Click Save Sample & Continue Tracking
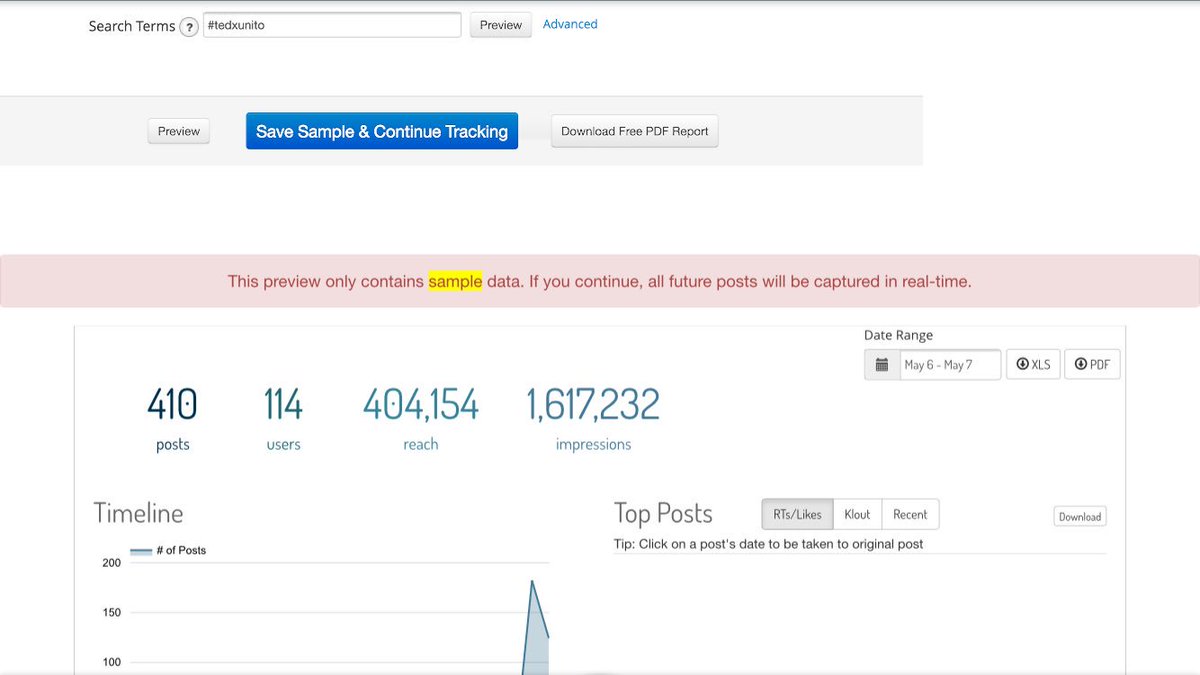Viewport: 1200px width, 675px height. pos(382,131)
